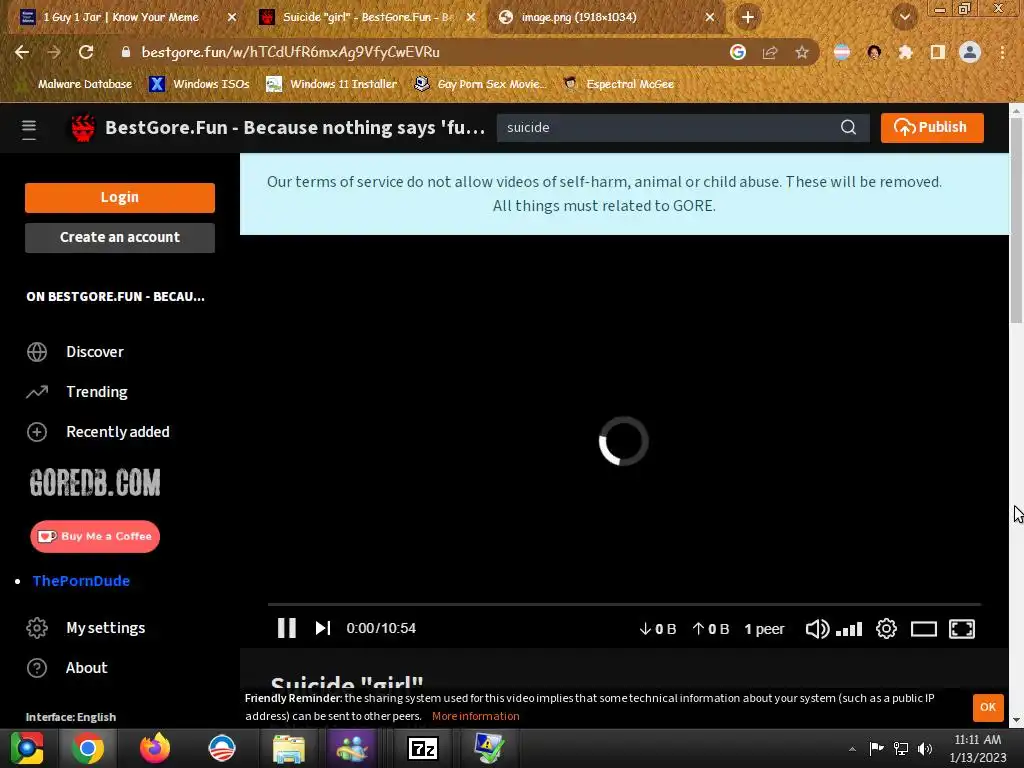1024x768 pixels.
Task: Toggle theater mode in player
Action: 923,629
